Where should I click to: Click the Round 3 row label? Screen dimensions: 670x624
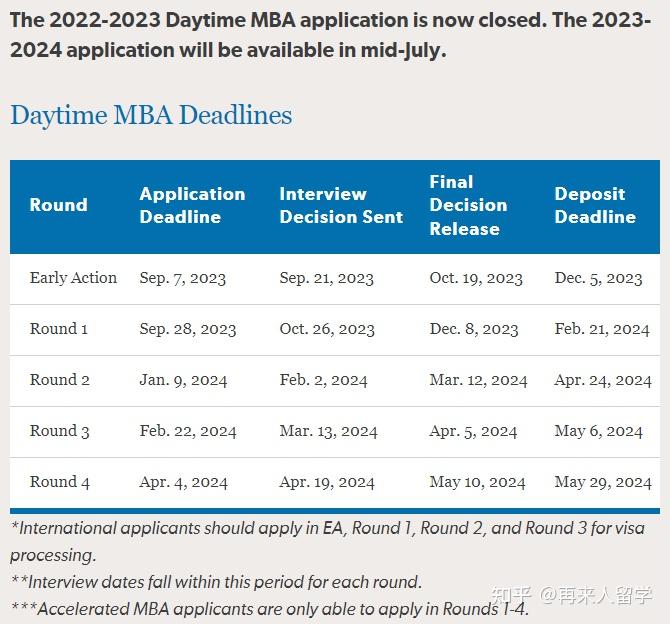[60, 431]
